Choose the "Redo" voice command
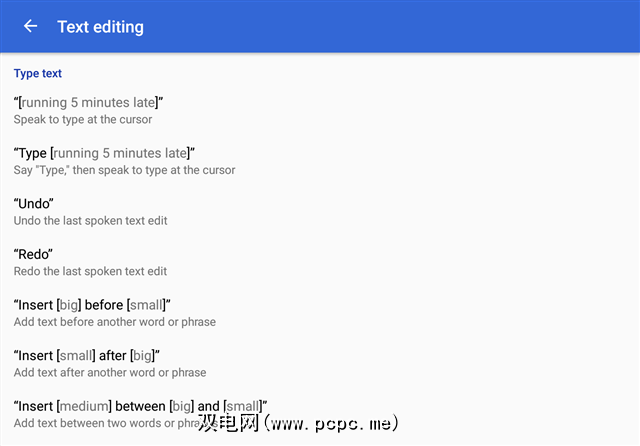 click(x=34, y=254)
